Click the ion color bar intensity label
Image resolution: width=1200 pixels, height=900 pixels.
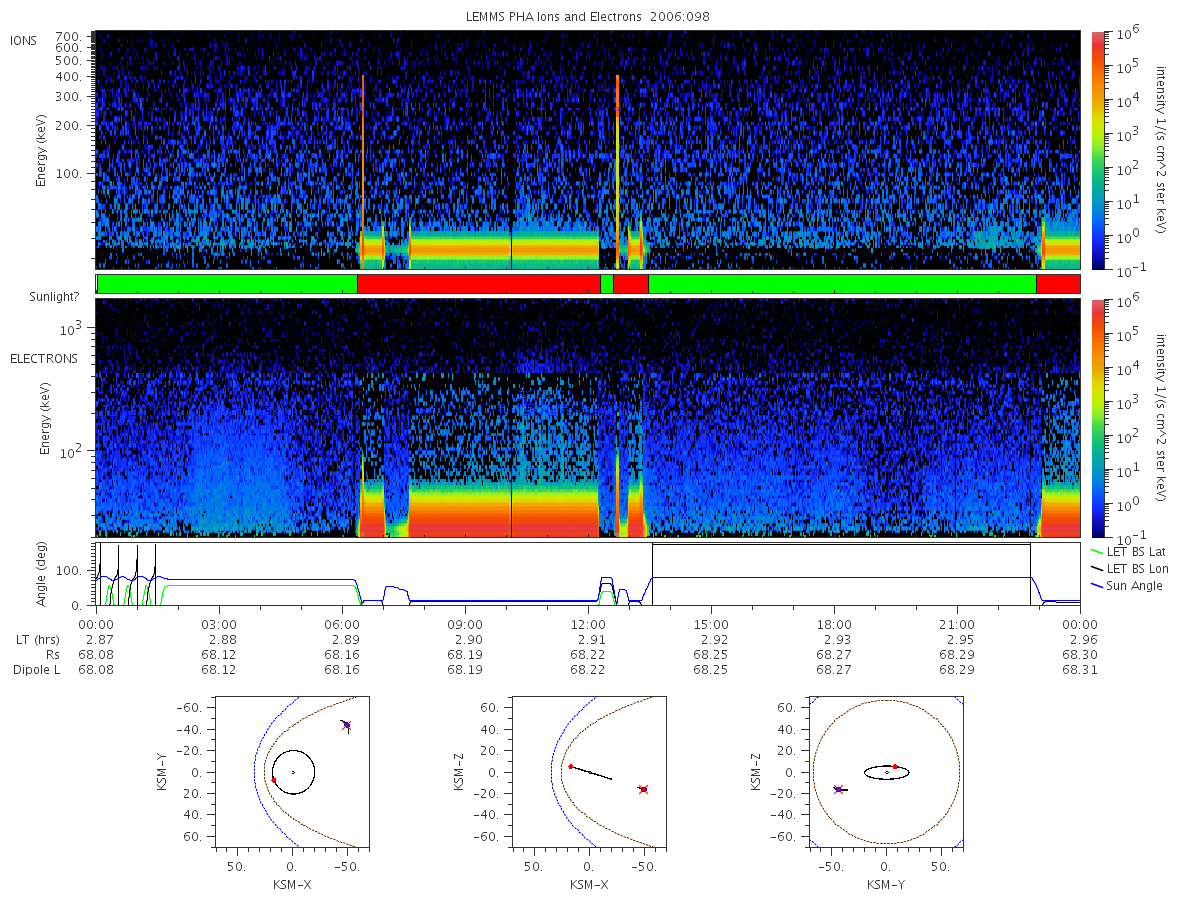[1162, 150]
